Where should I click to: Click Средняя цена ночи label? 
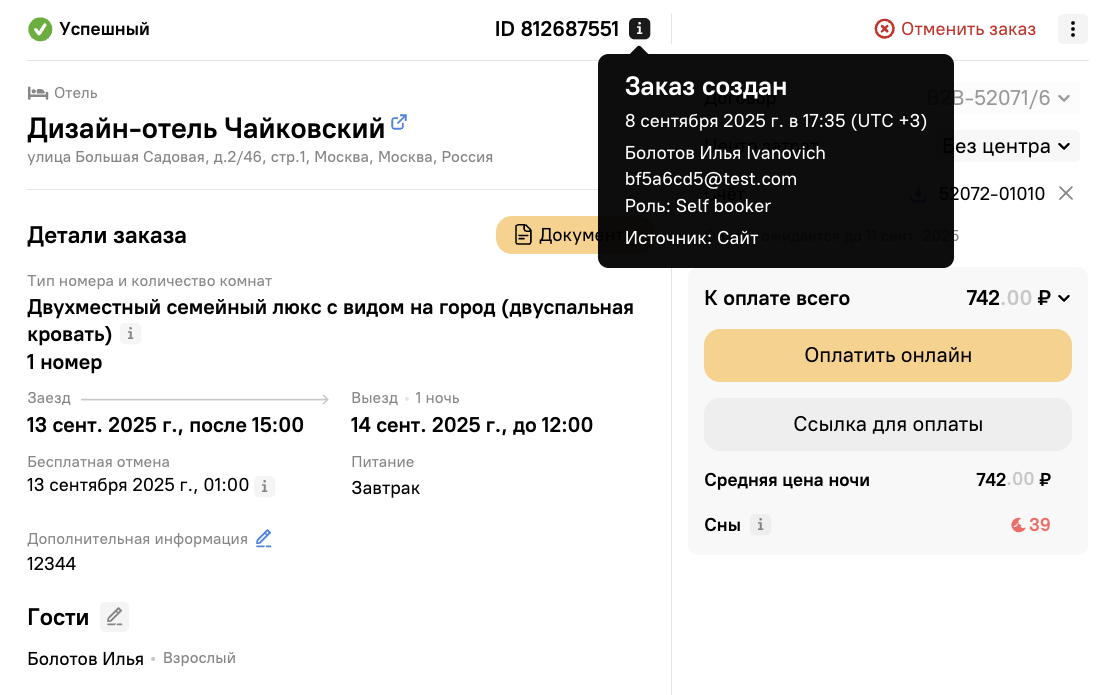coord(786,480)
